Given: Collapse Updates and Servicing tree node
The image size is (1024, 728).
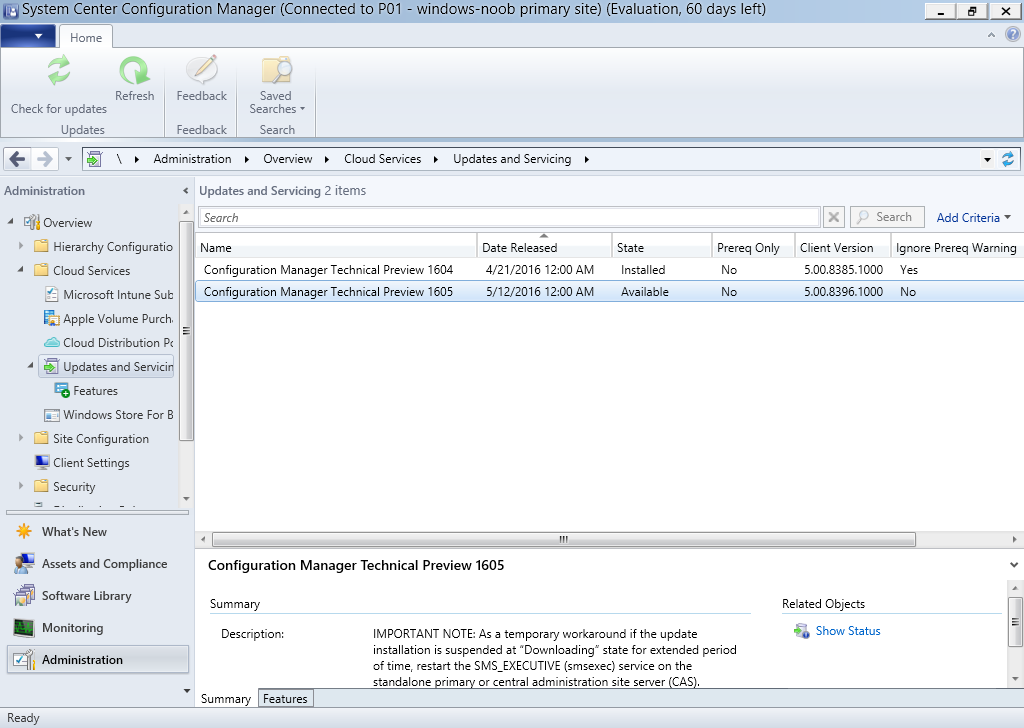Looking at the screenshot, I should pos(31,366).
